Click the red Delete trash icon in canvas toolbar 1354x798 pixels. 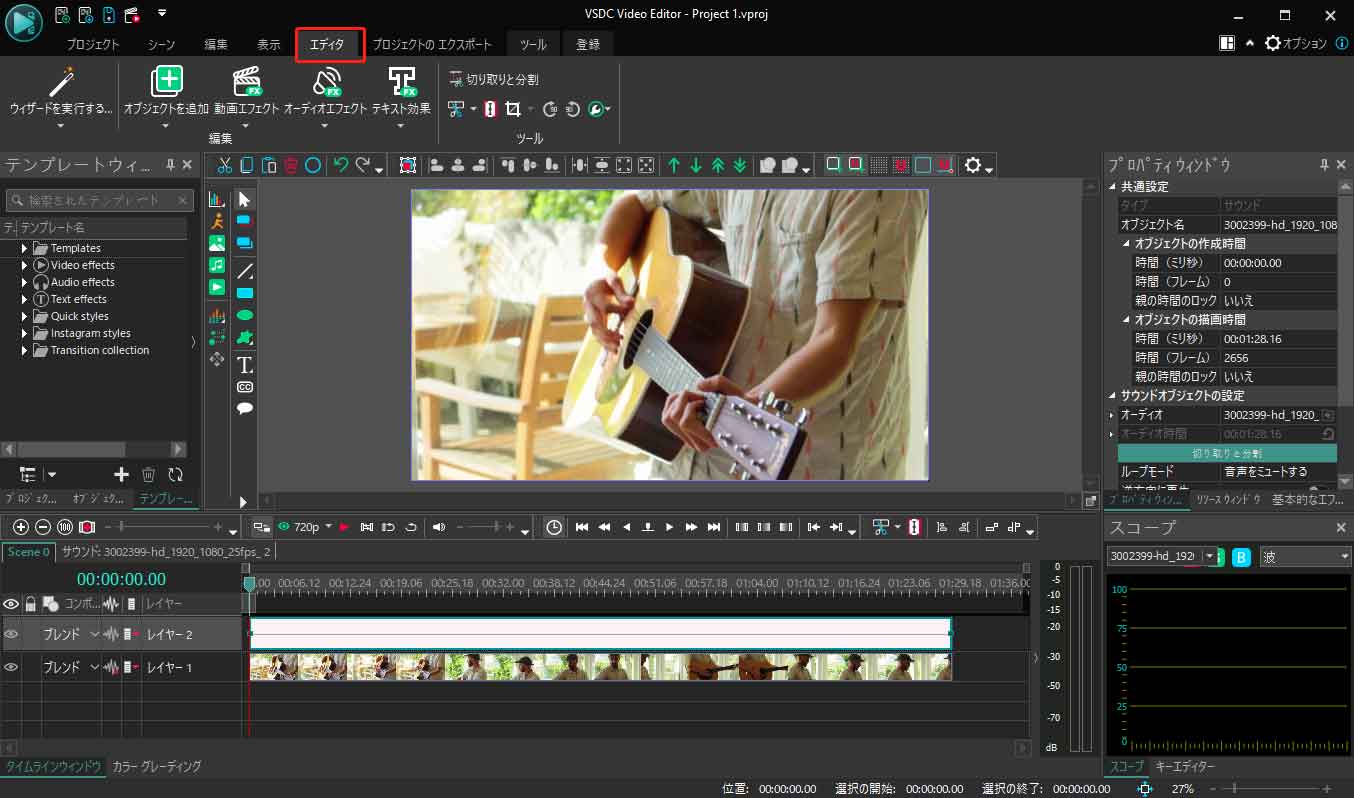[291, 166]
